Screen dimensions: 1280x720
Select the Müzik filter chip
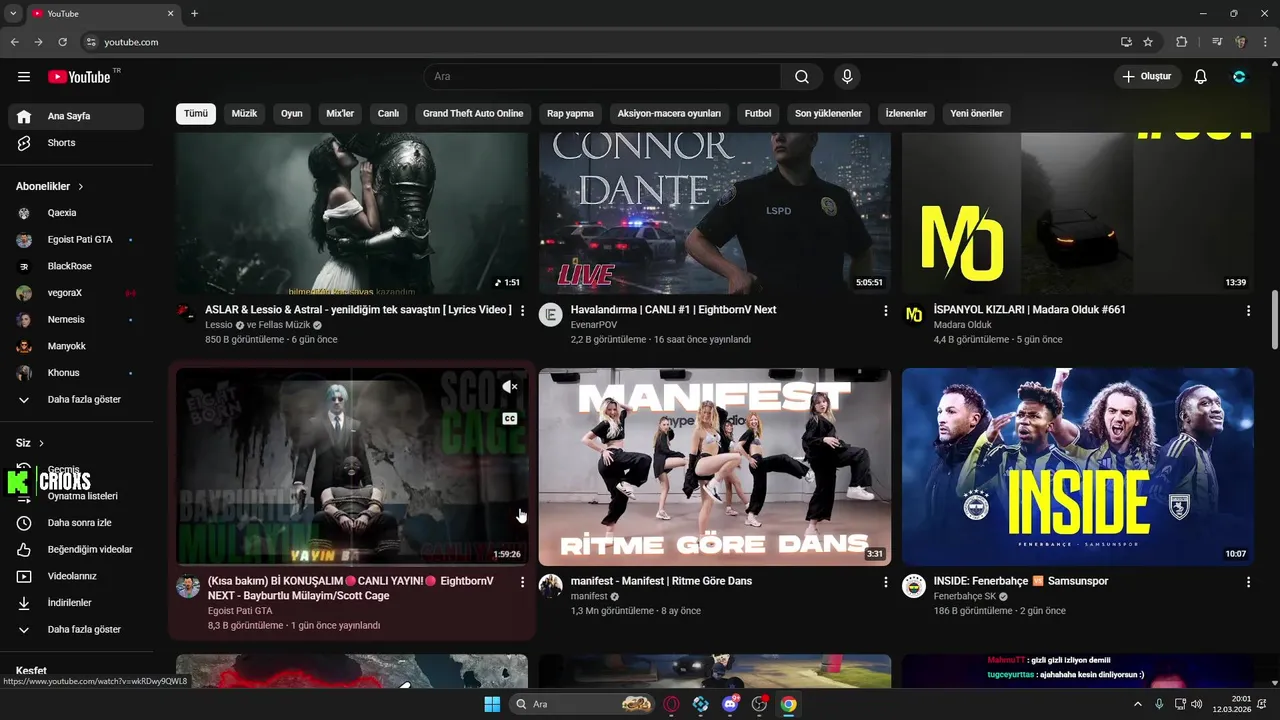244,114
